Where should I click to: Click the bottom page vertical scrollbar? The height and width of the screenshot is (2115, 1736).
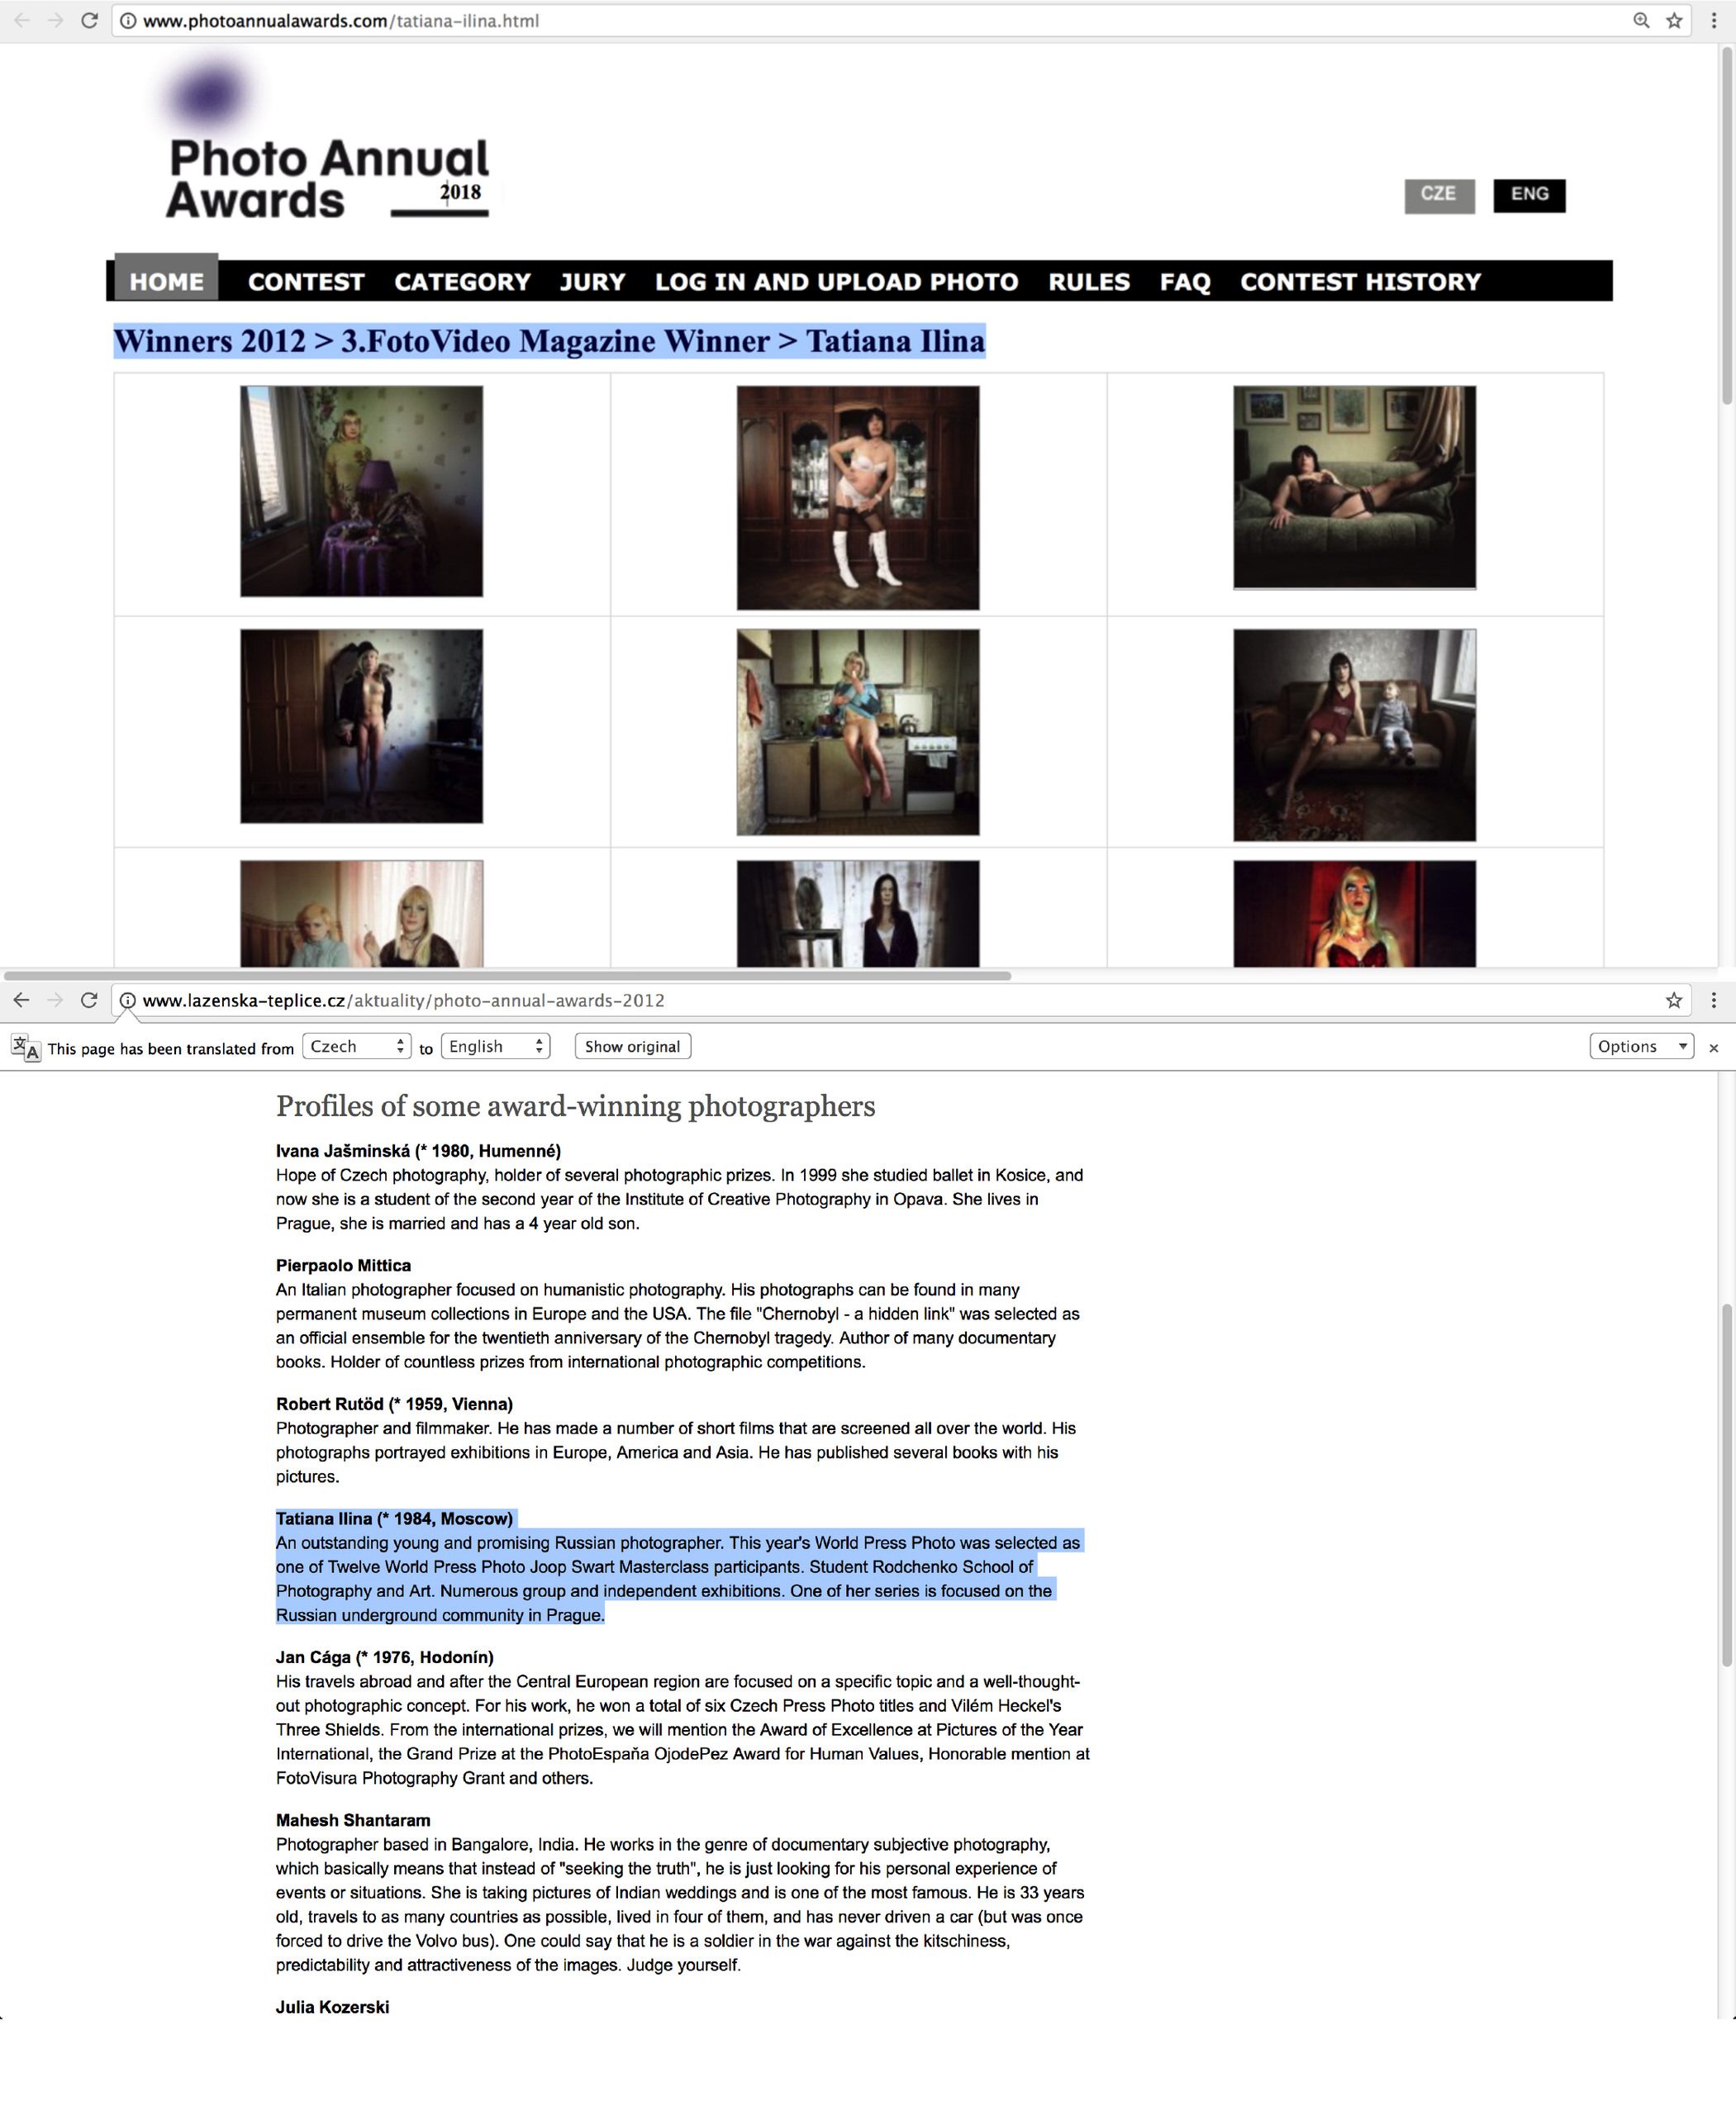tap(1726, 1485)
